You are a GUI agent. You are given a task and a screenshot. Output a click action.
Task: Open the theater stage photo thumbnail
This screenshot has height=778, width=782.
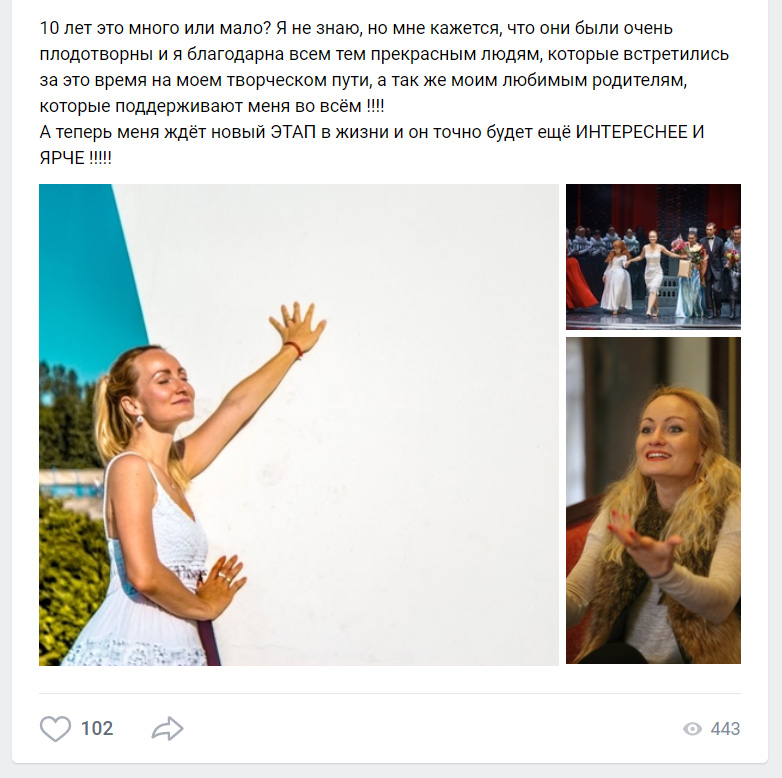[653, 257]
